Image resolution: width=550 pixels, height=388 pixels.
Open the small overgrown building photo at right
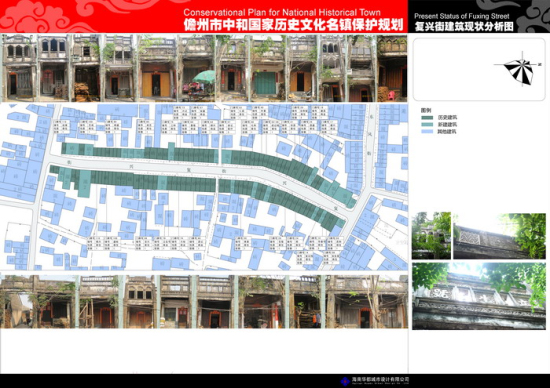[x=431, y=235]
